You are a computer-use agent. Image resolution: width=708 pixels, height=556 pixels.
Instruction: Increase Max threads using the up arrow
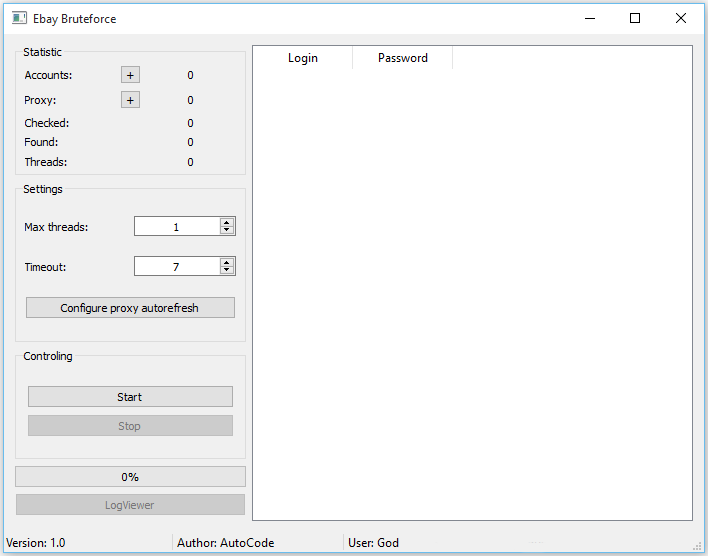point(227,223)
